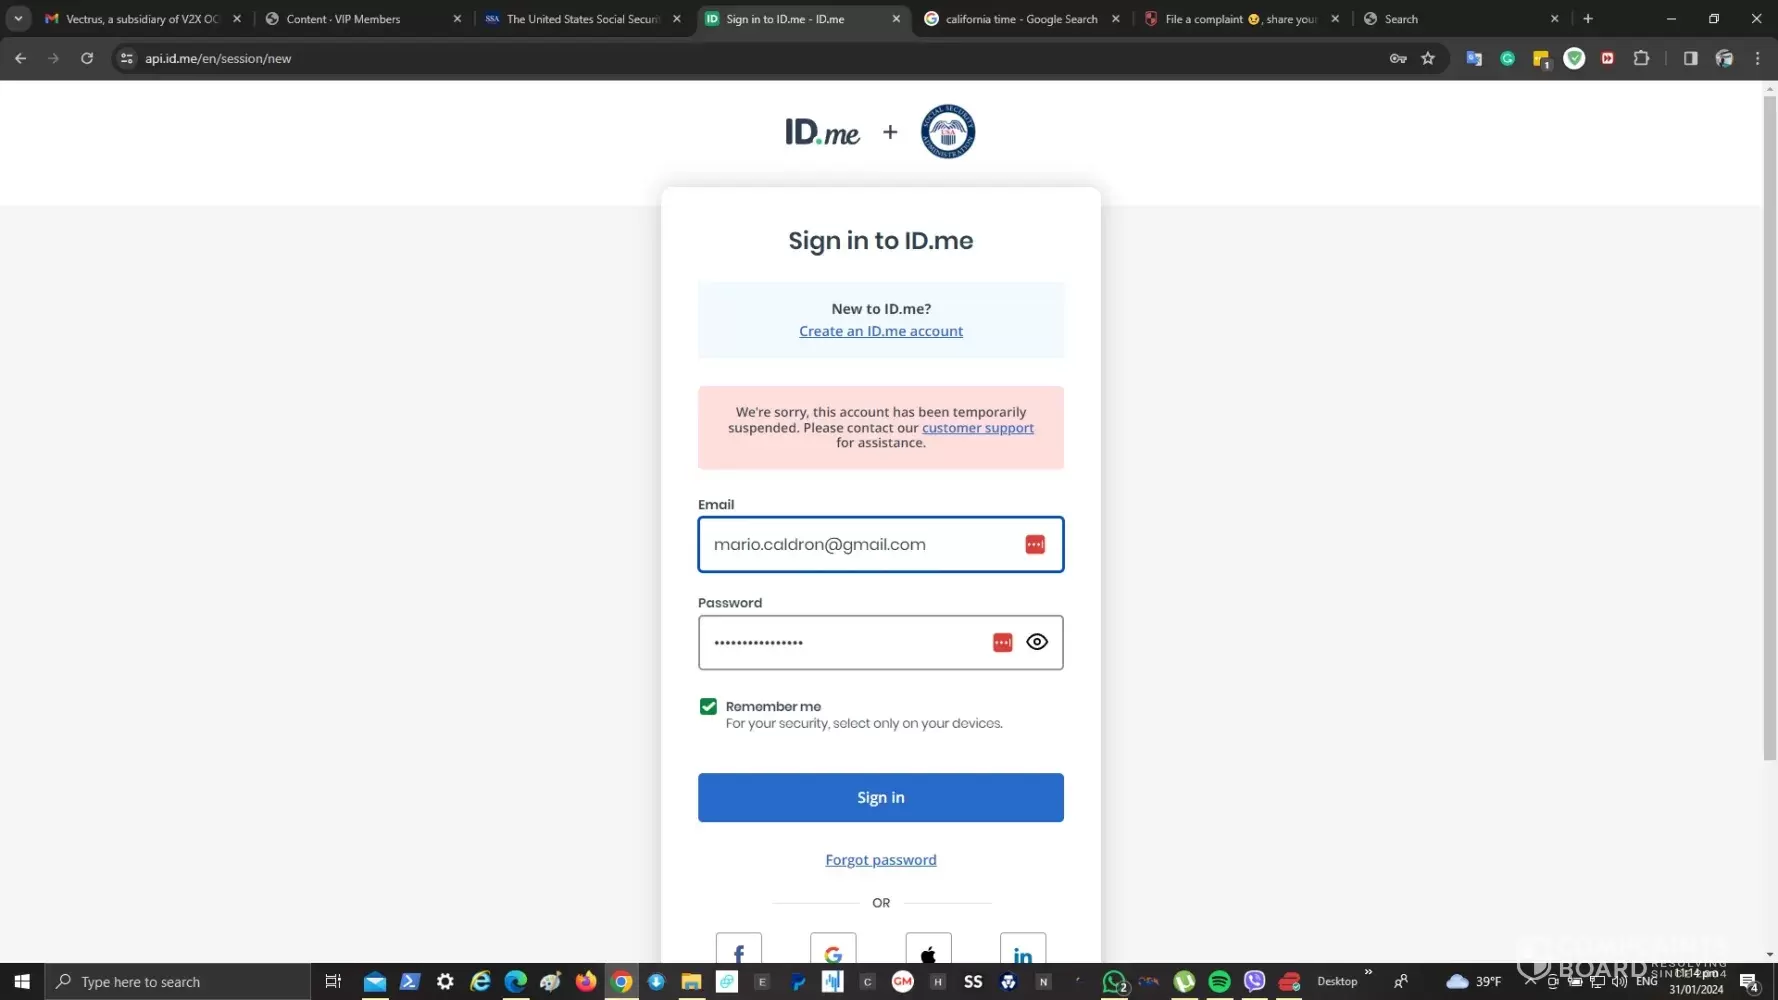This screenshot has width=1778, height=1000.
Task: Open the Extensions puzzle icon
Action: point(1641,58)
